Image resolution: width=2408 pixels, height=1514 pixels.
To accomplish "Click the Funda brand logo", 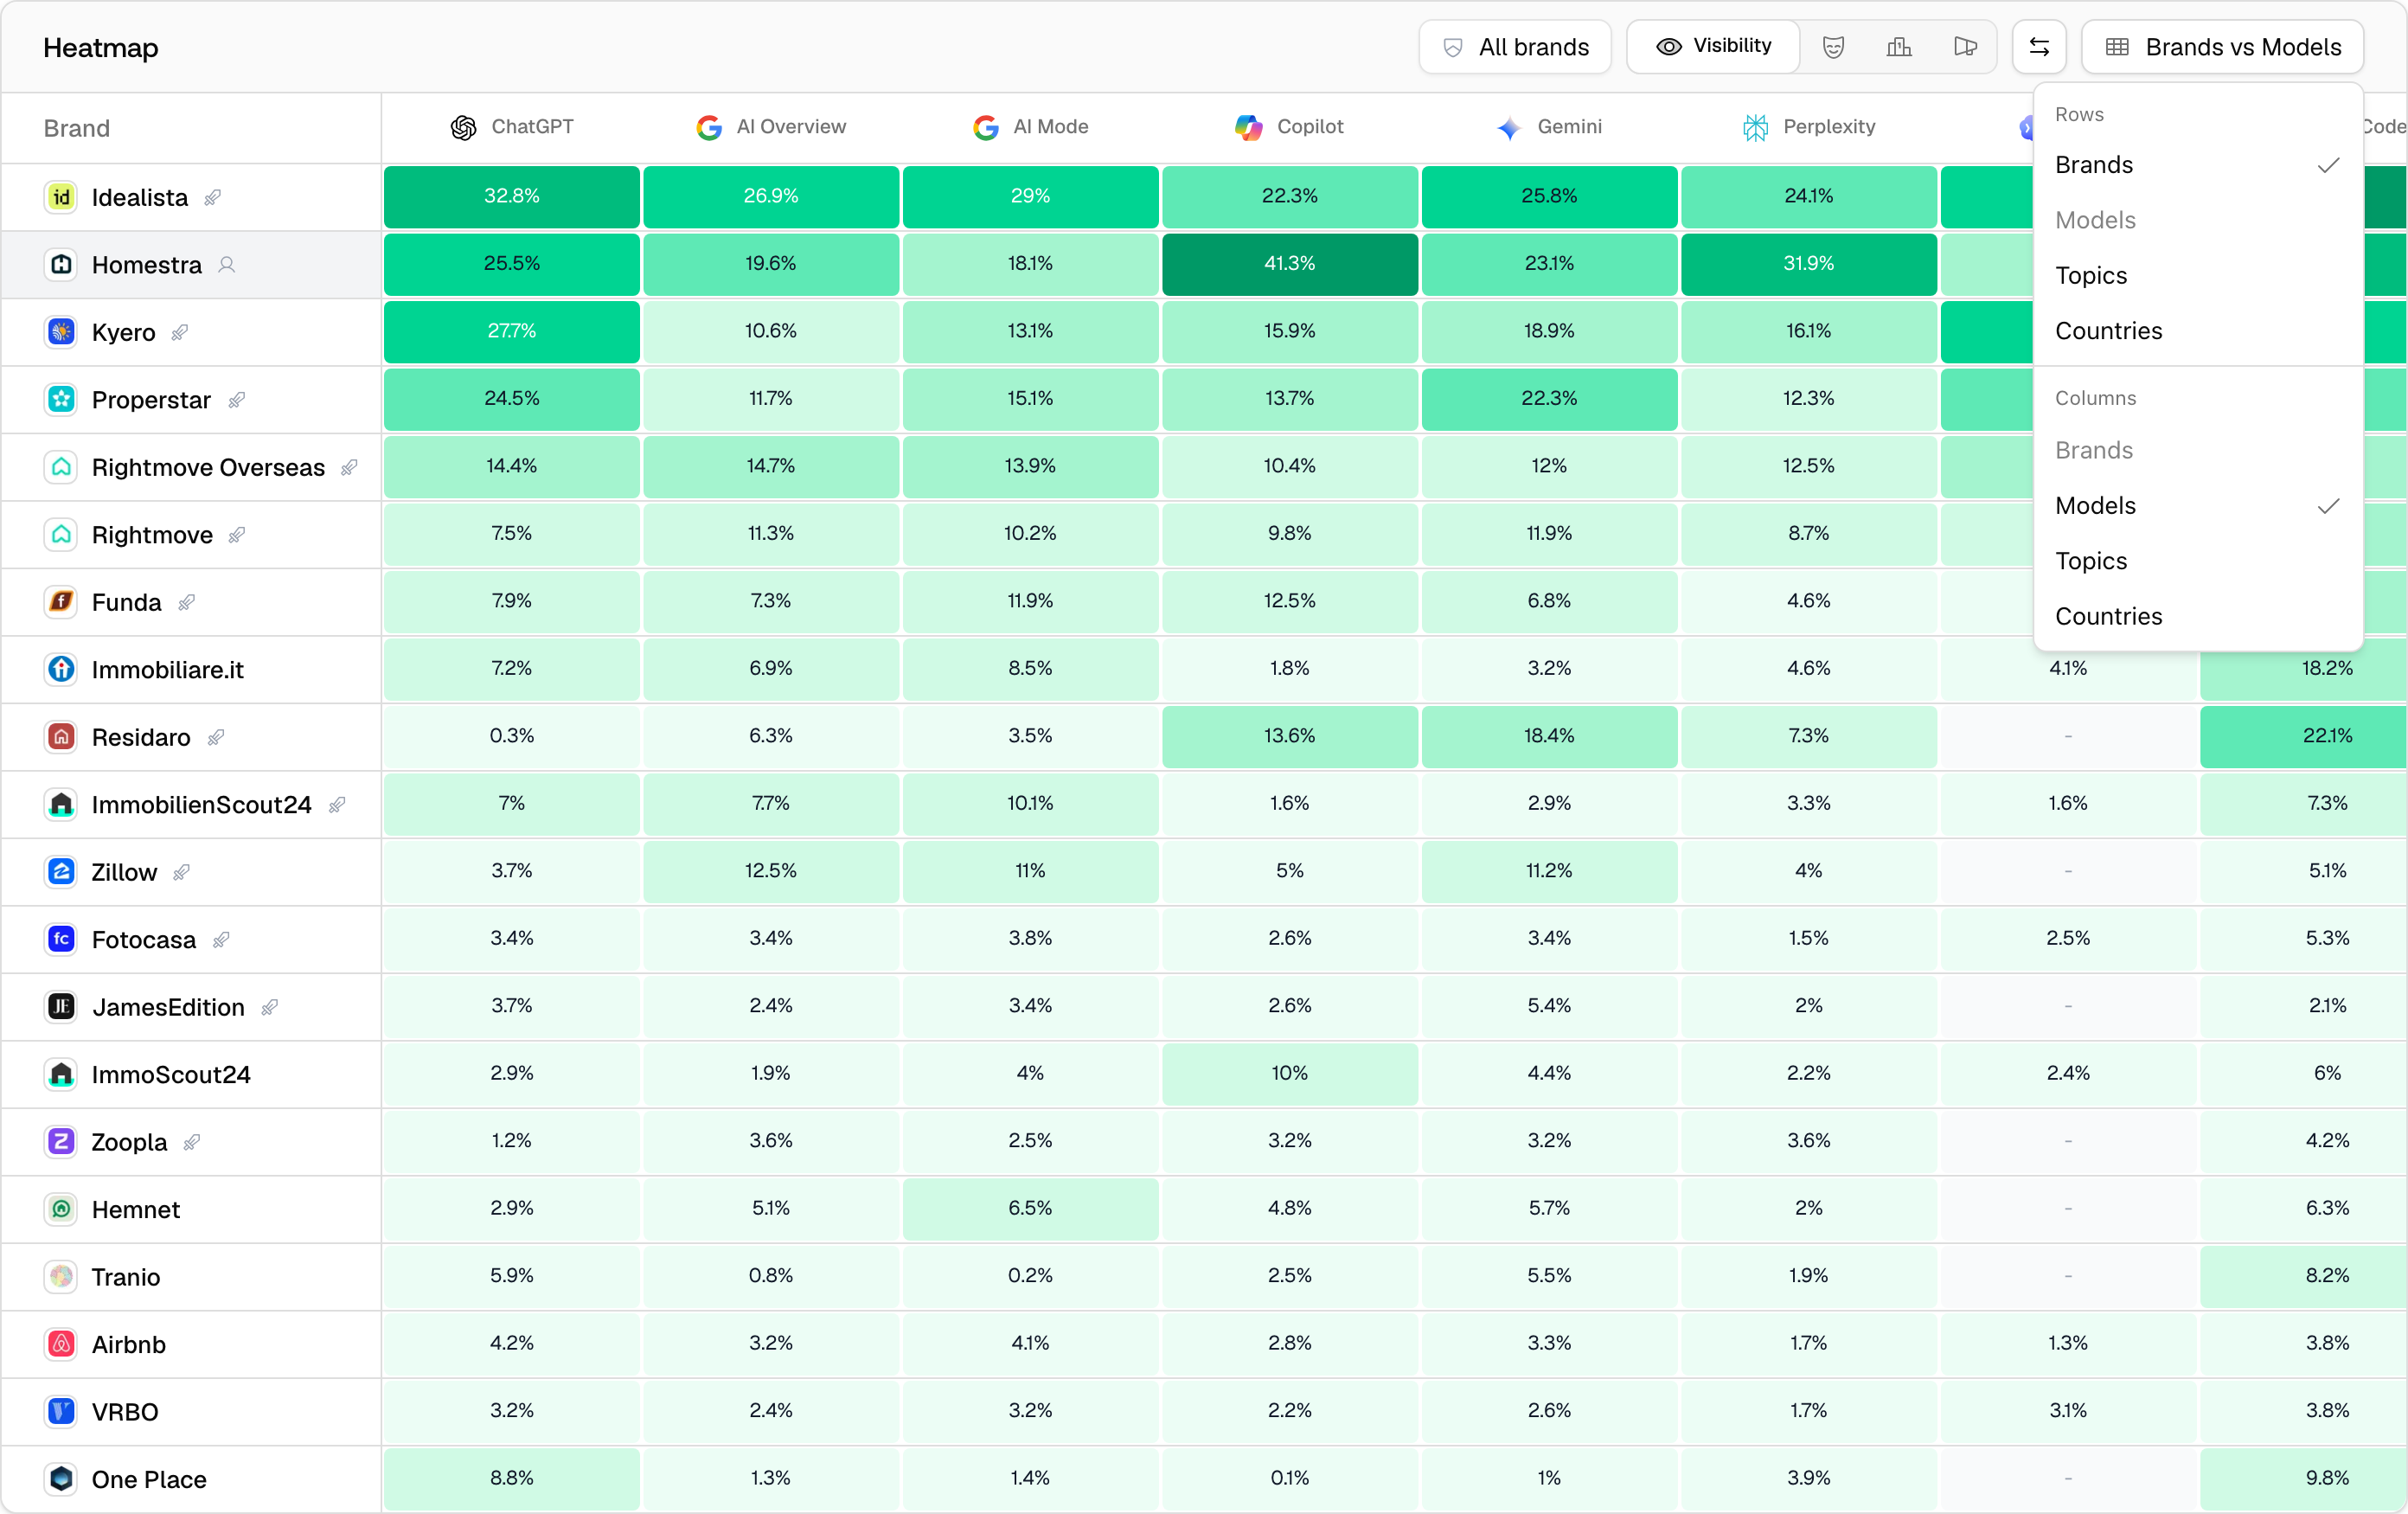I will tap(61, 602).
